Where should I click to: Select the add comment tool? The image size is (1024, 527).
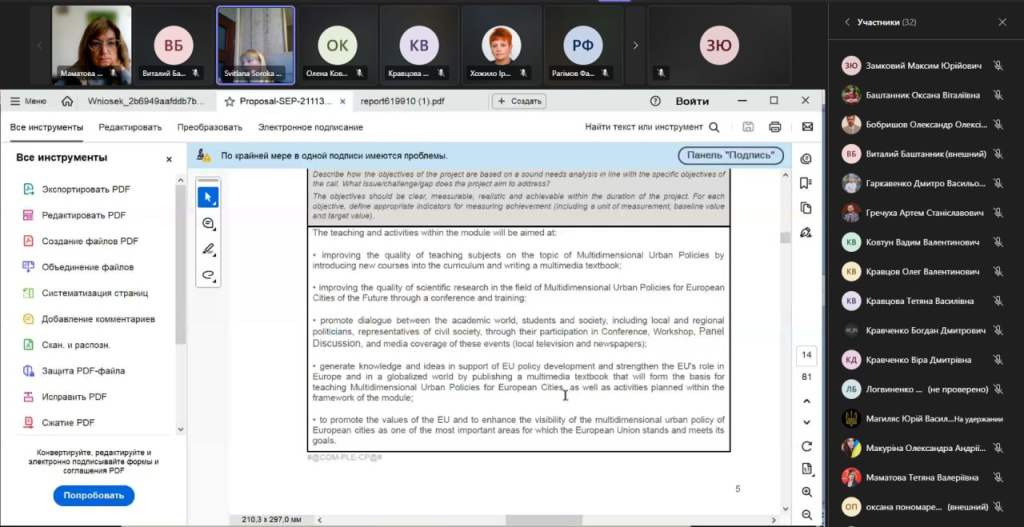[208, 223]
